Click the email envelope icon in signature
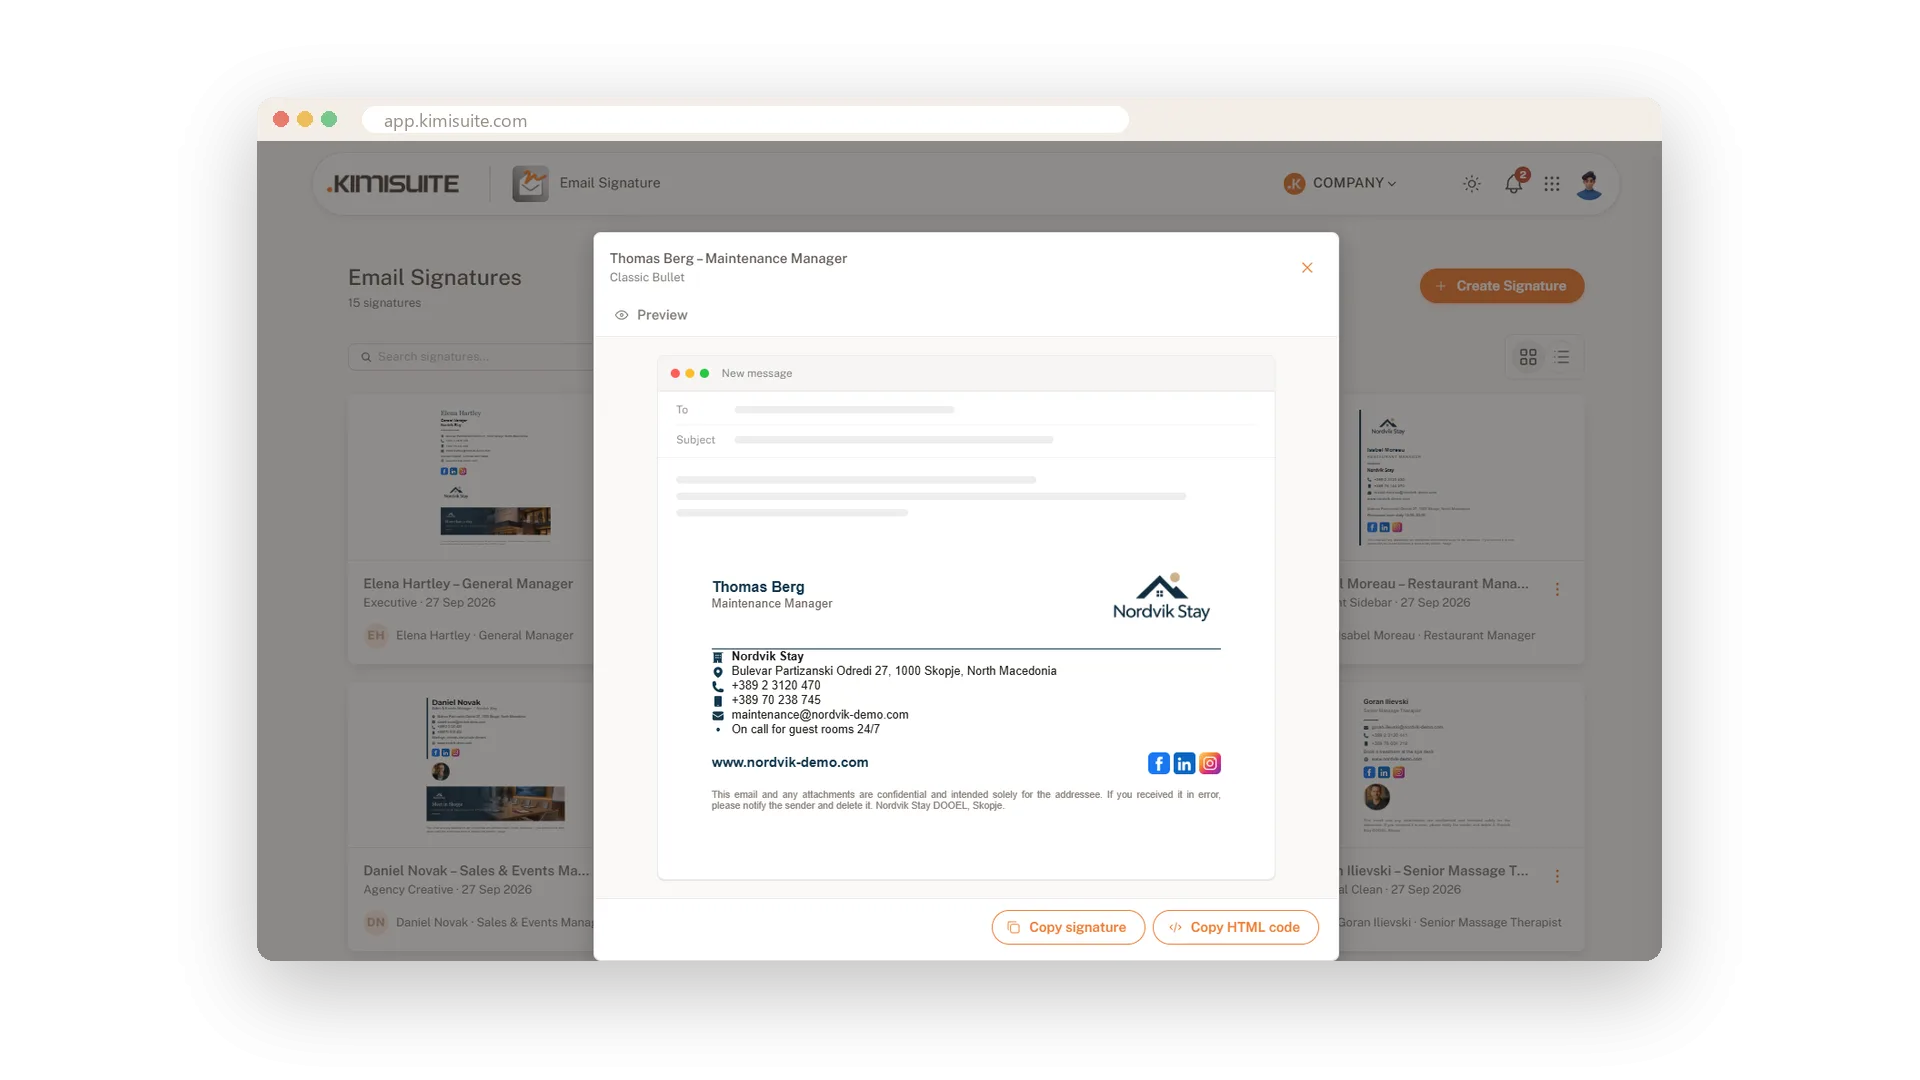Image resolution: width=1920 pixels, height=1080 pixels. (718, 716)
